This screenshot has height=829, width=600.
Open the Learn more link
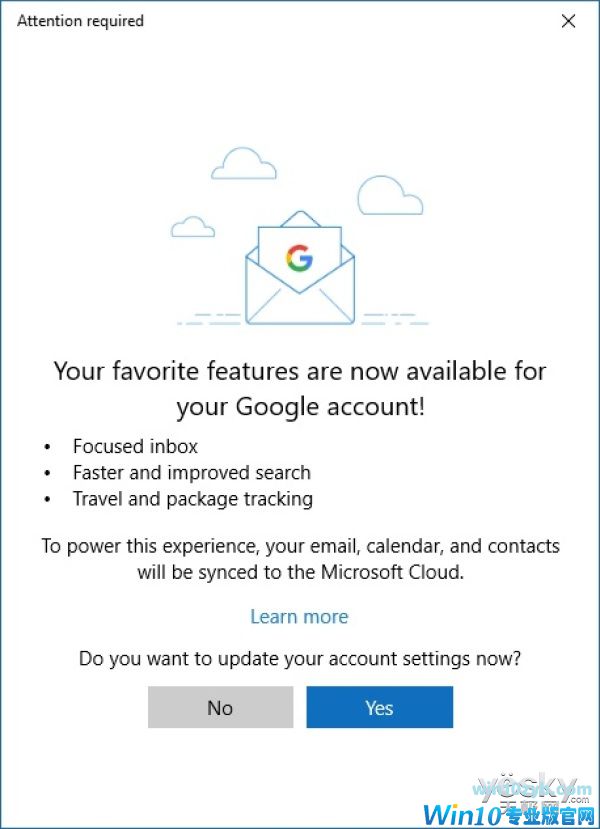tap(299, 616)
